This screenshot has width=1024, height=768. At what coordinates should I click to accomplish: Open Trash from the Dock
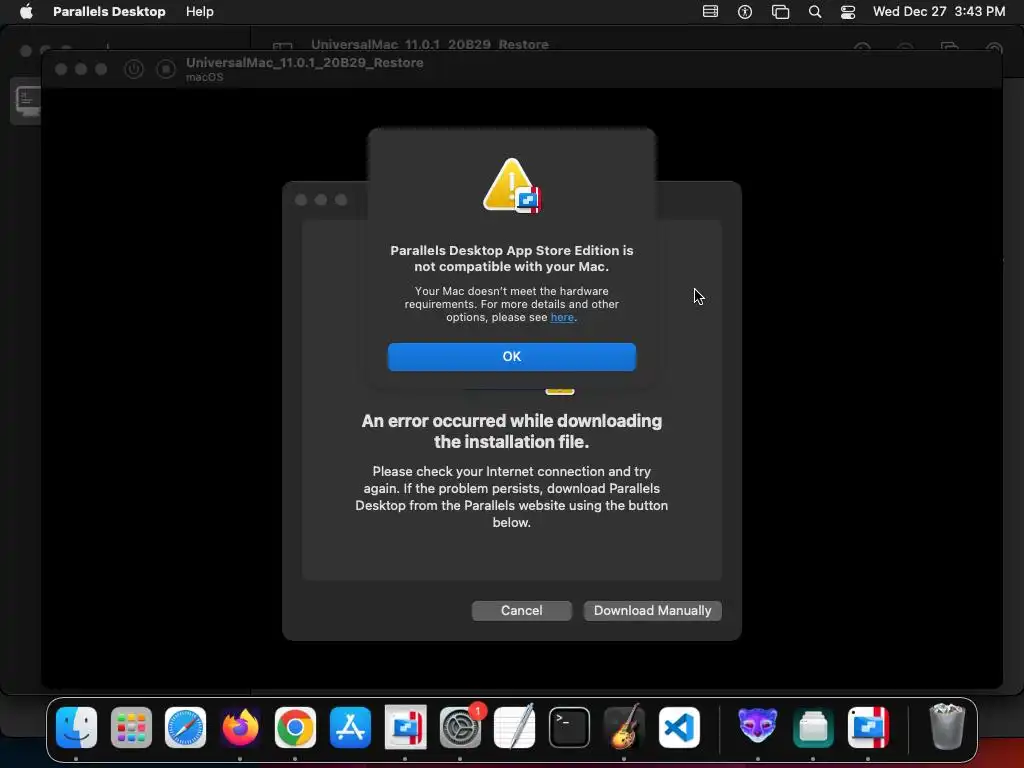coord(946,726)
